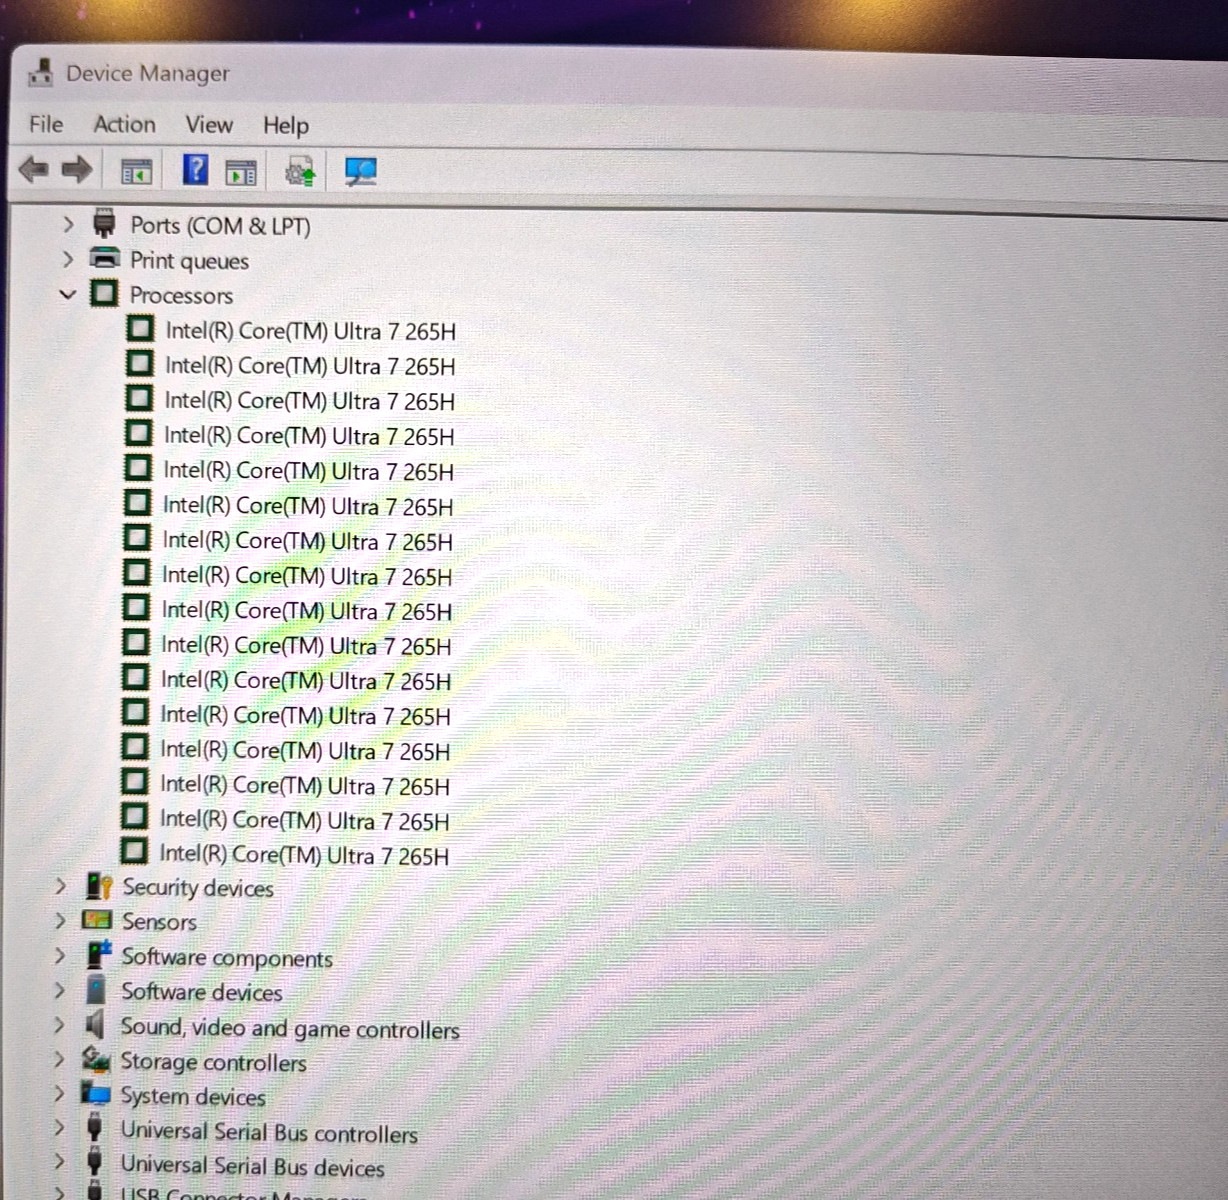
Task: Select the Software devices category icon
Action: 96,989
